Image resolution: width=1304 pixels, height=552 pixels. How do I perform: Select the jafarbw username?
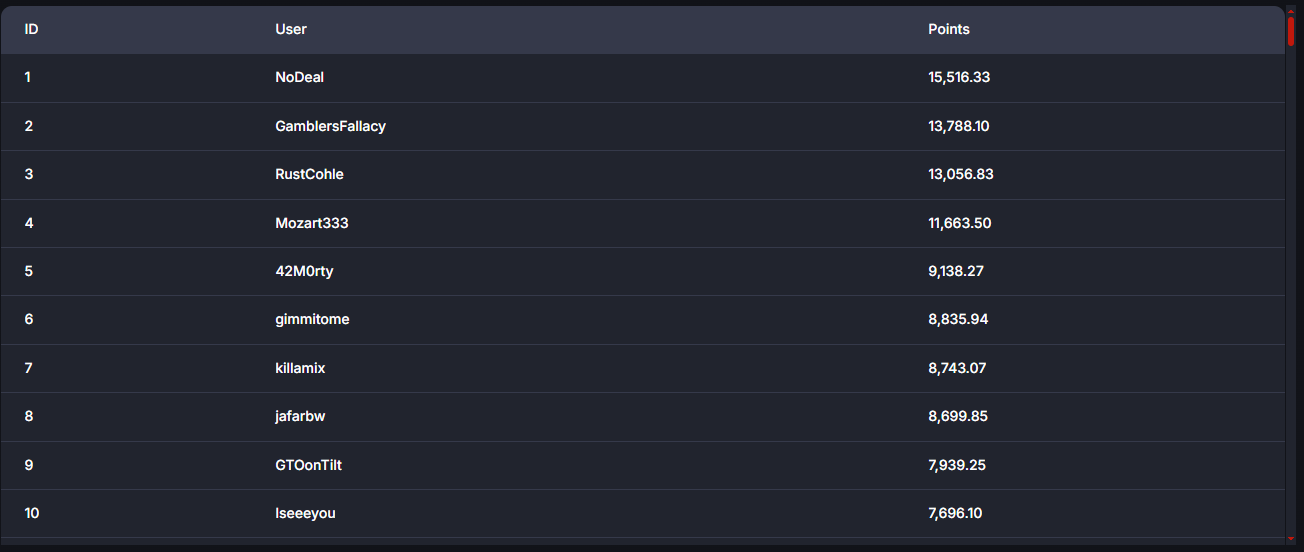300,416
